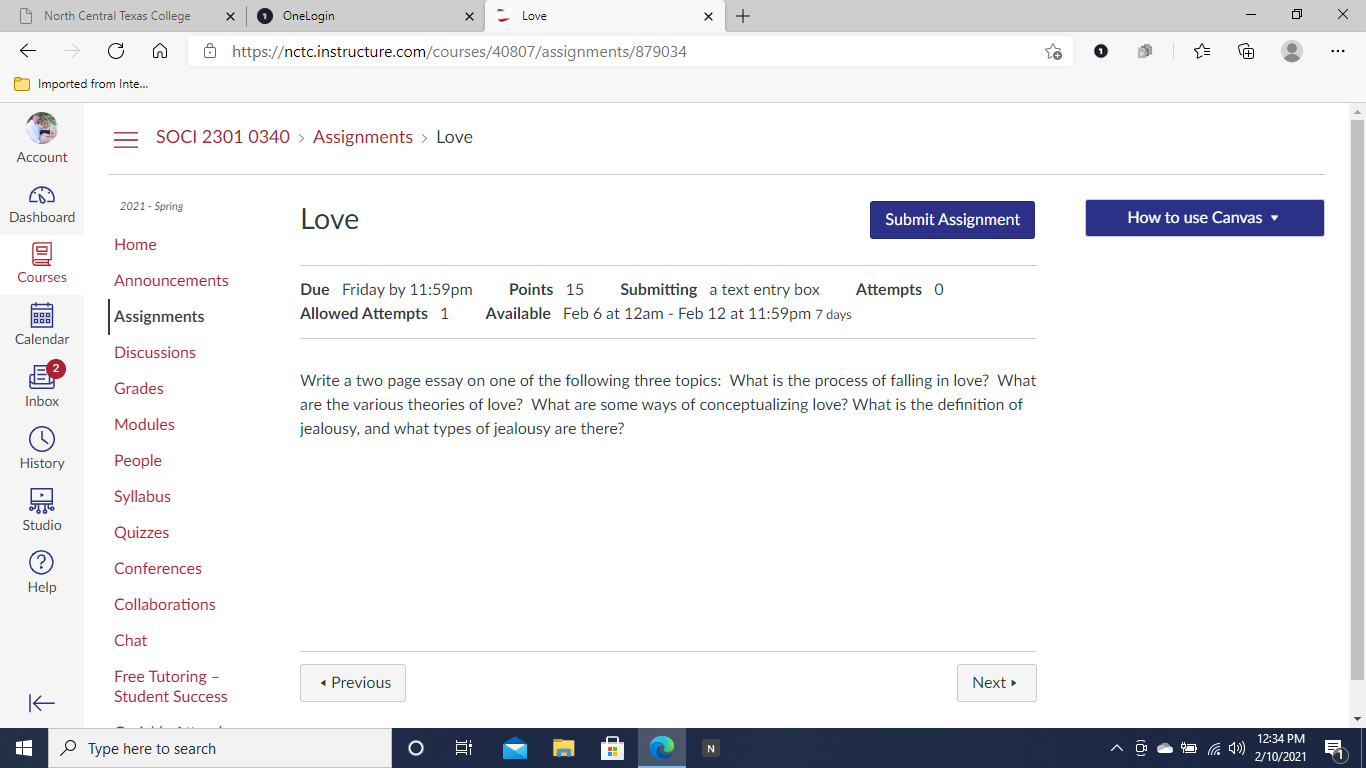The height and width of the screenshot is (768, 1366).
Task: Go to the Next assignment
Action: pyautogui.click(x=996, y=683)
